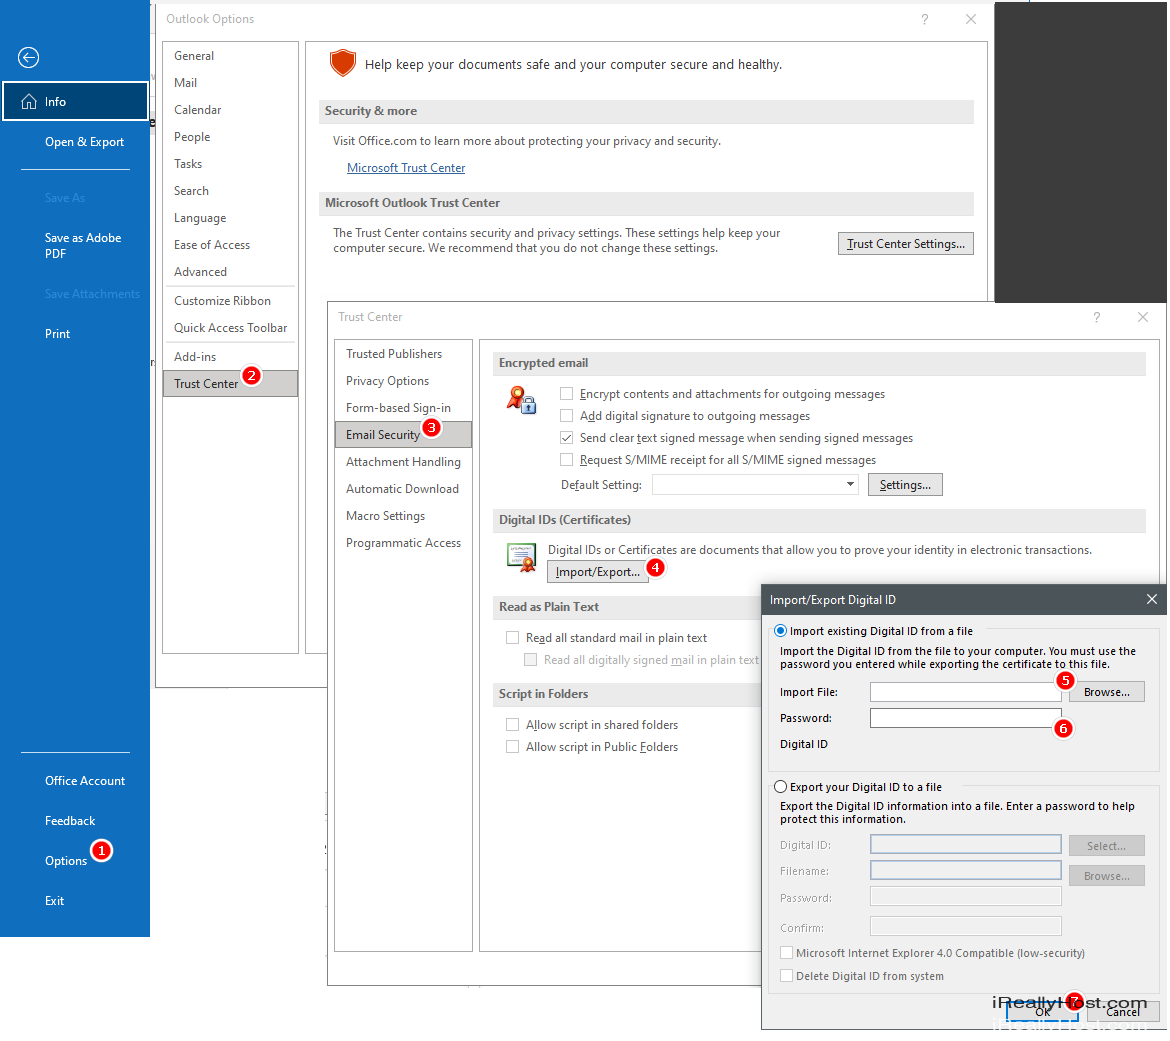Enable Request S/MIME receipt checkbox
Screen dimensions: 1170x1041
[x=567, y=460]
